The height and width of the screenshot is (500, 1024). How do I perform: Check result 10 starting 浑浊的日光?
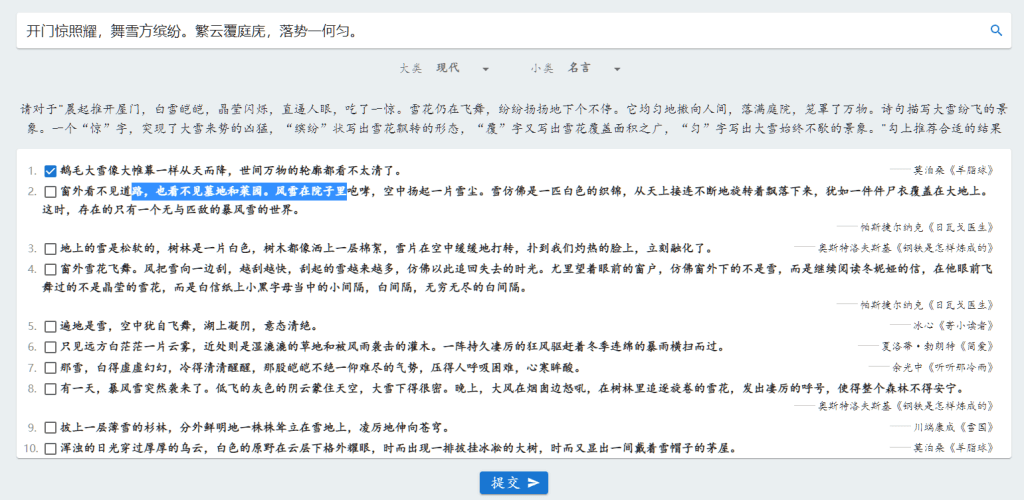[x=50, y=449]
